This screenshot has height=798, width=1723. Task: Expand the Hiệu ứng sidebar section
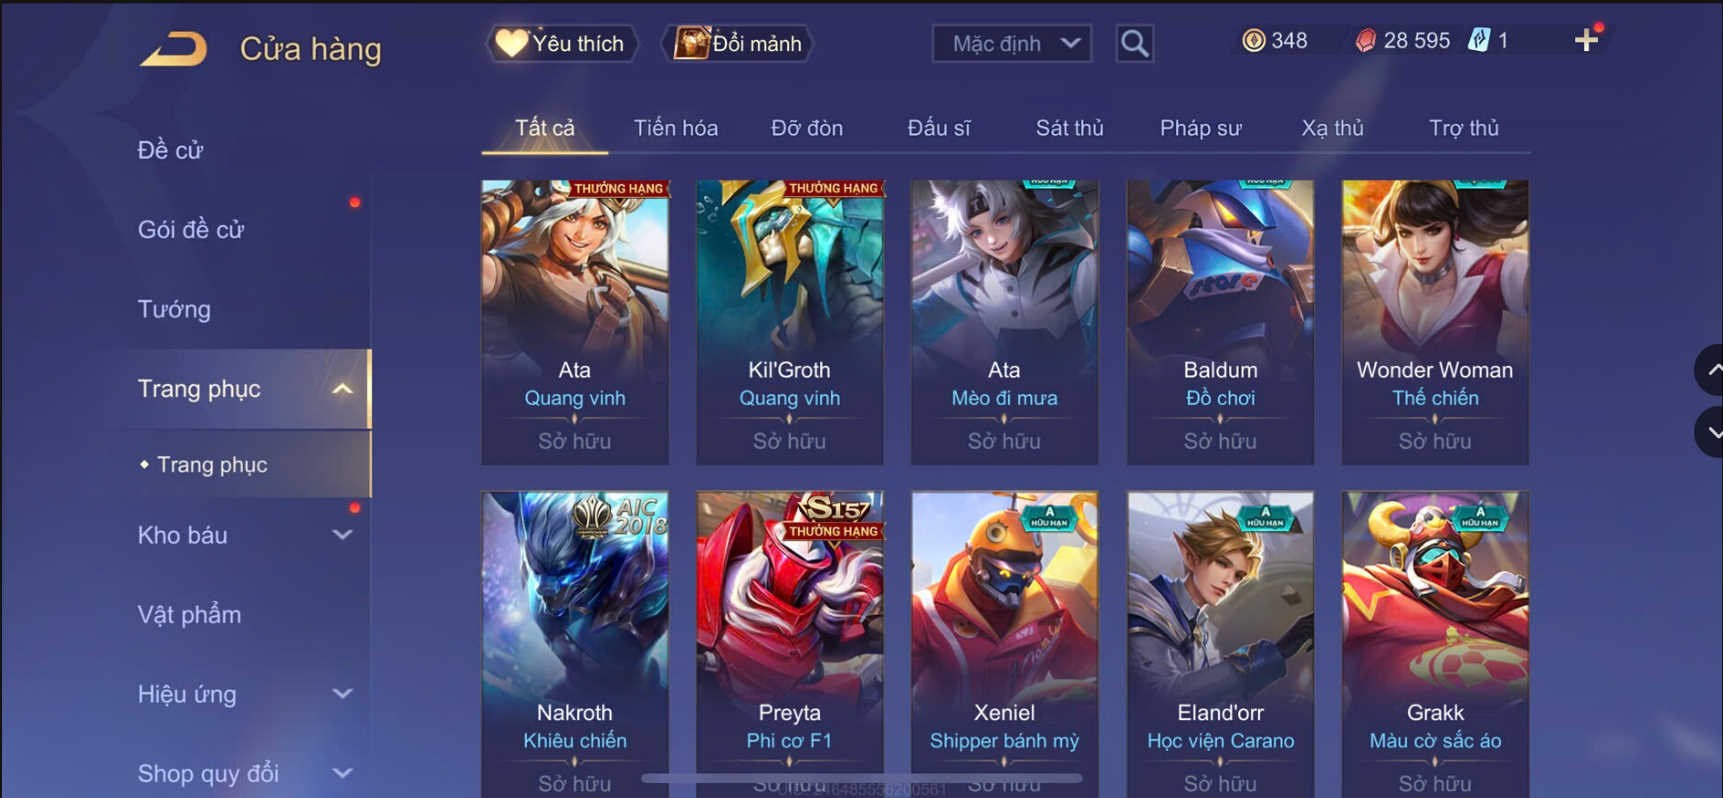pos(342,694)
